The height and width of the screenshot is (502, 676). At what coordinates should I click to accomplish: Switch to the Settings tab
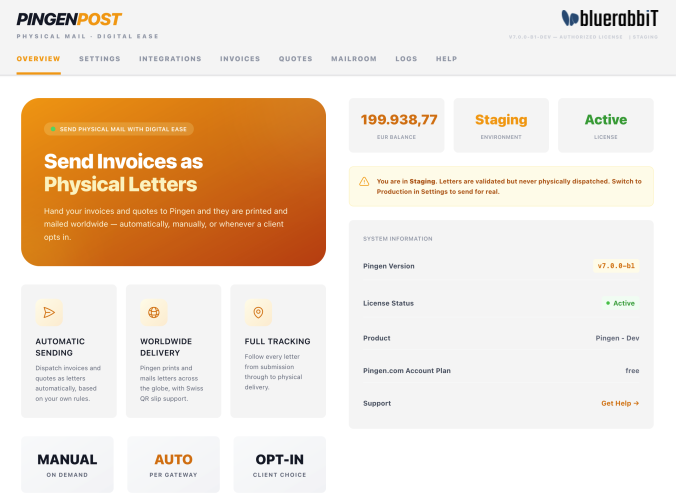point(100,59)
